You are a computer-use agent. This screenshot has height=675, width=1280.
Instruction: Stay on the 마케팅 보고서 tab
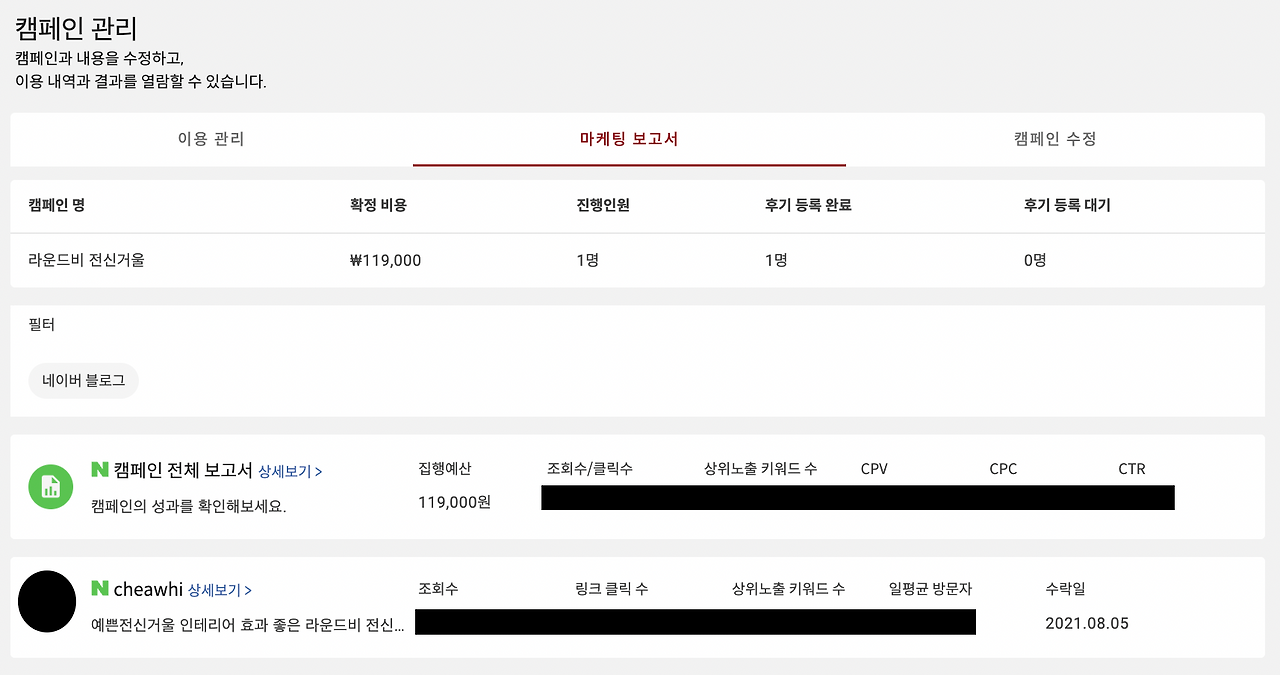point(629,140)
